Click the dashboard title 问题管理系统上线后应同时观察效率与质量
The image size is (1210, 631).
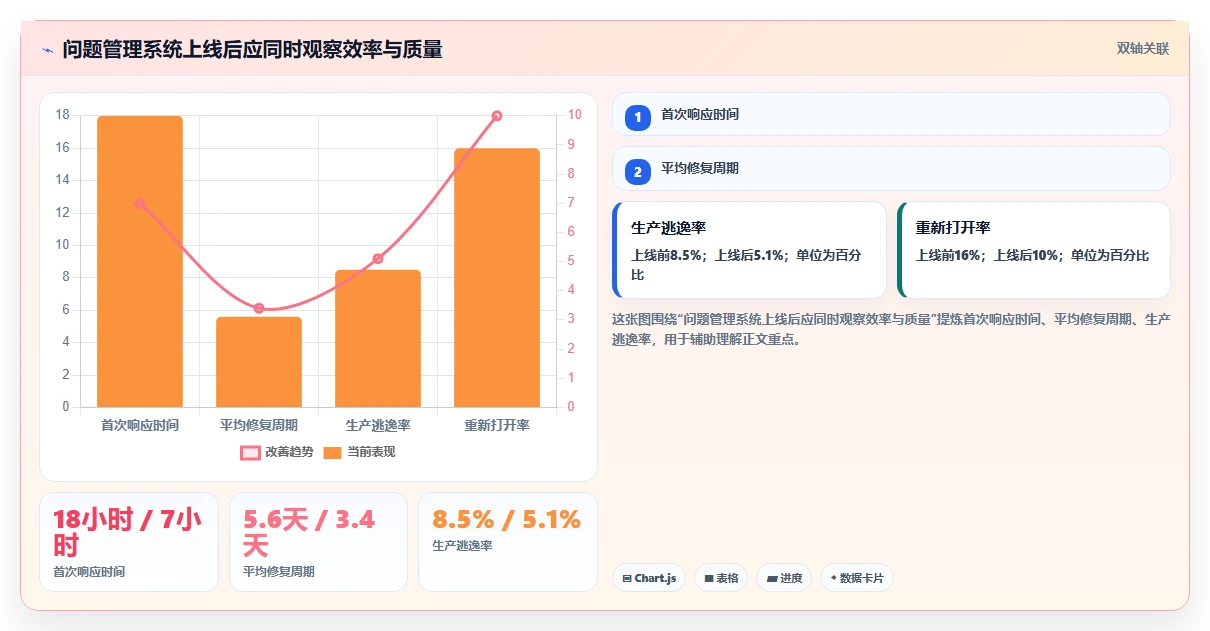pyautogui.click(x=252, y=49)
